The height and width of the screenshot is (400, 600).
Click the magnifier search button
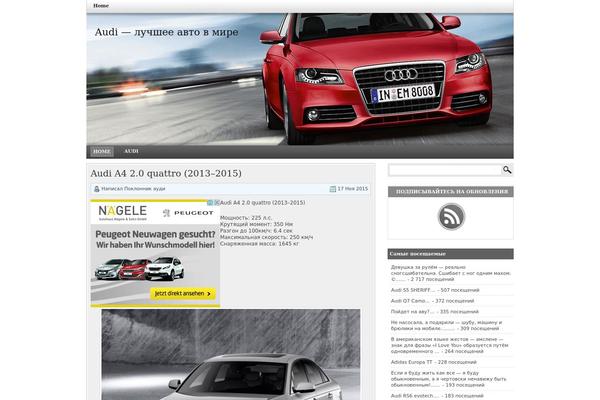click(507, 170)
